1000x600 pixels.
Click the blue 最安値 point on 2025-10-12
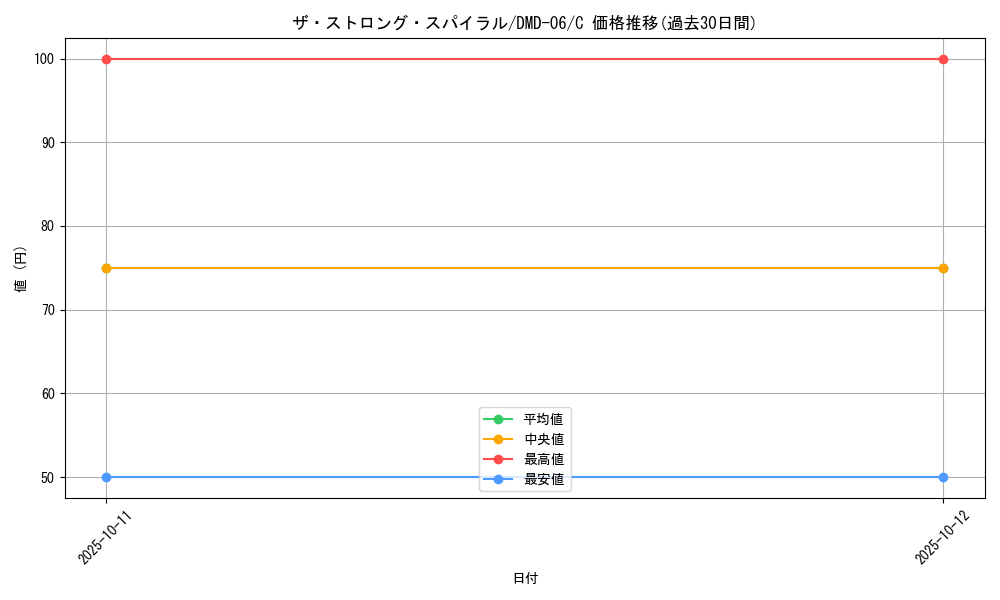(x=943, y=477)
